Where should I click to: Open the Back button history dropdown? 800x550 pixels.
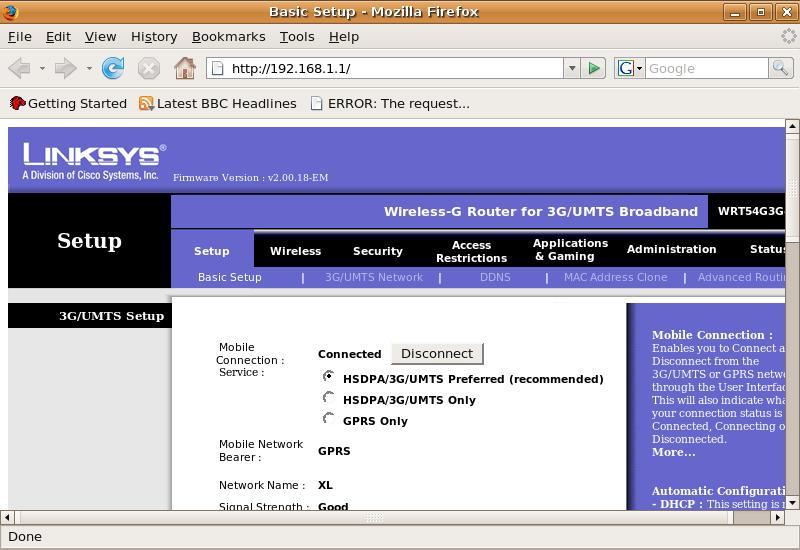click(x=42, y=68)
